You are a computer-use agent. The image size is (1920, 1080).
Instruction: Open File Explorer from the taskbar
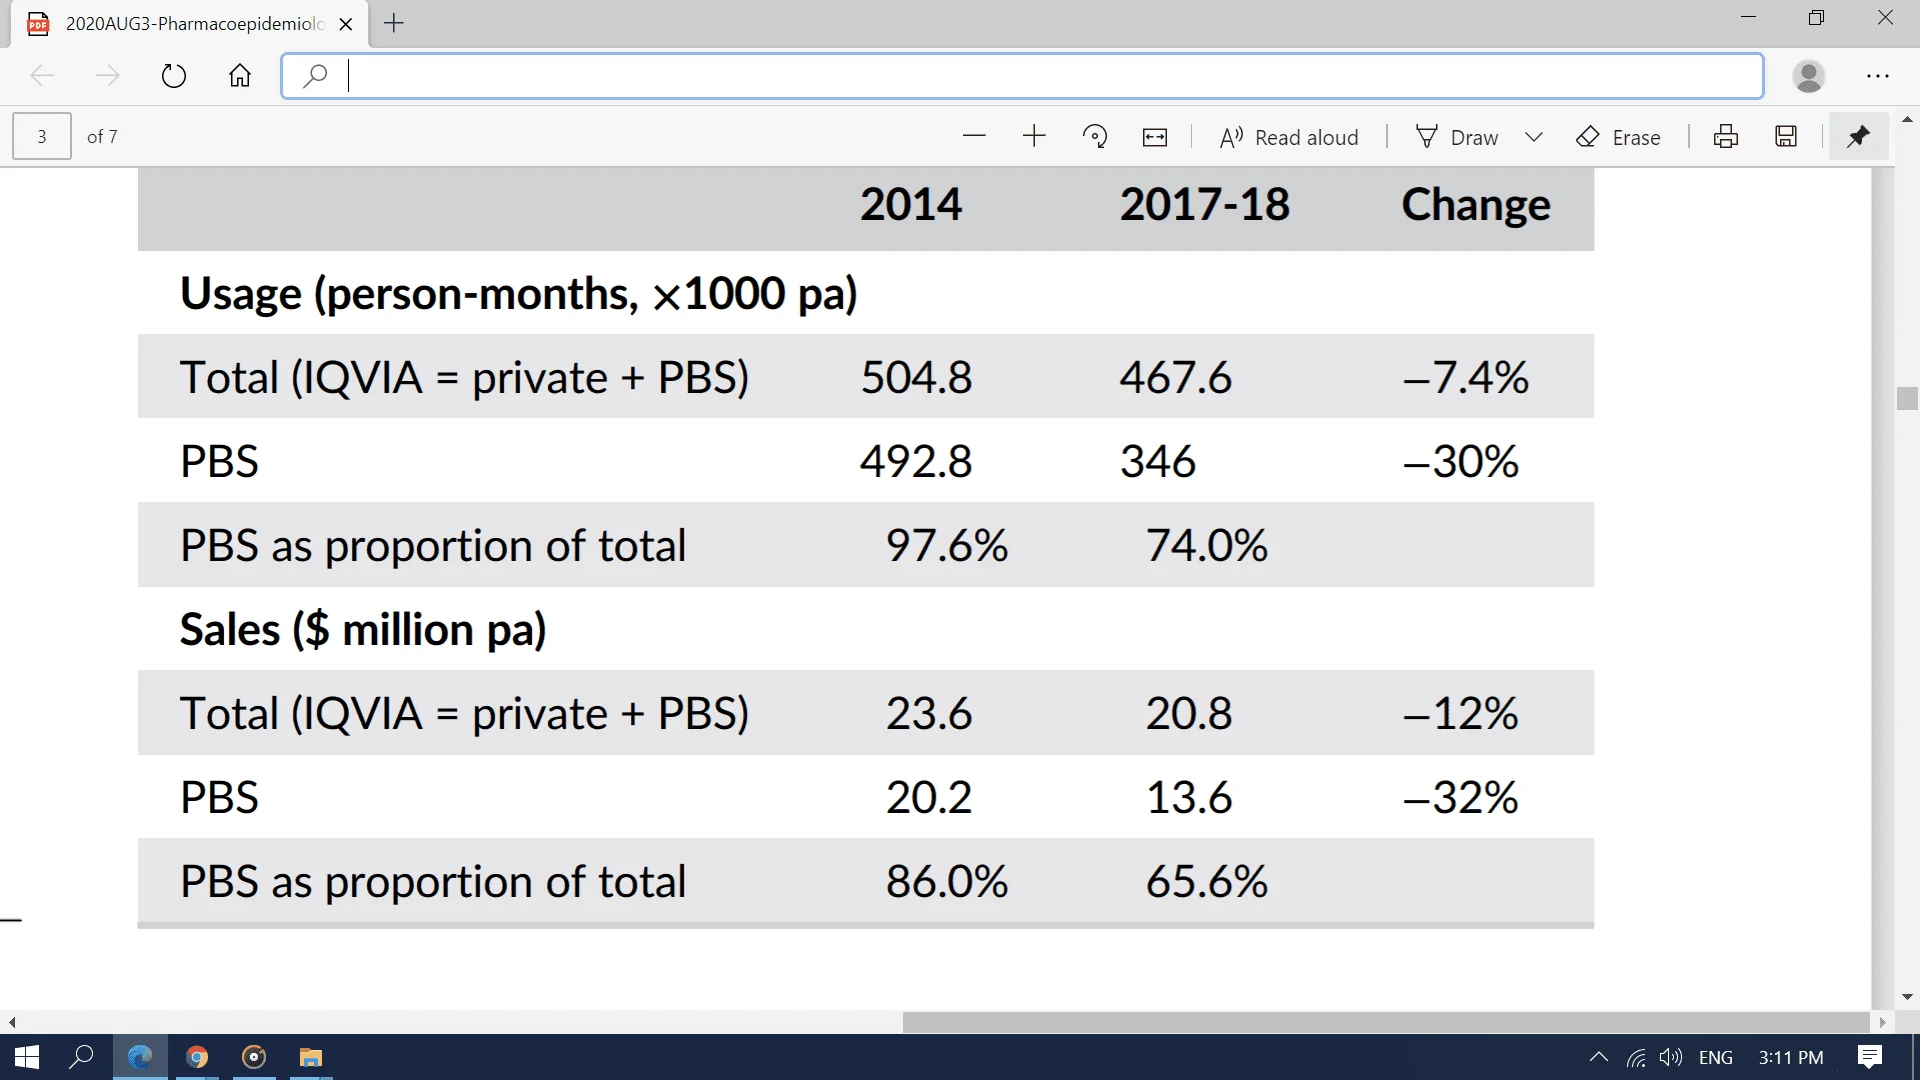click(311, 1057)
